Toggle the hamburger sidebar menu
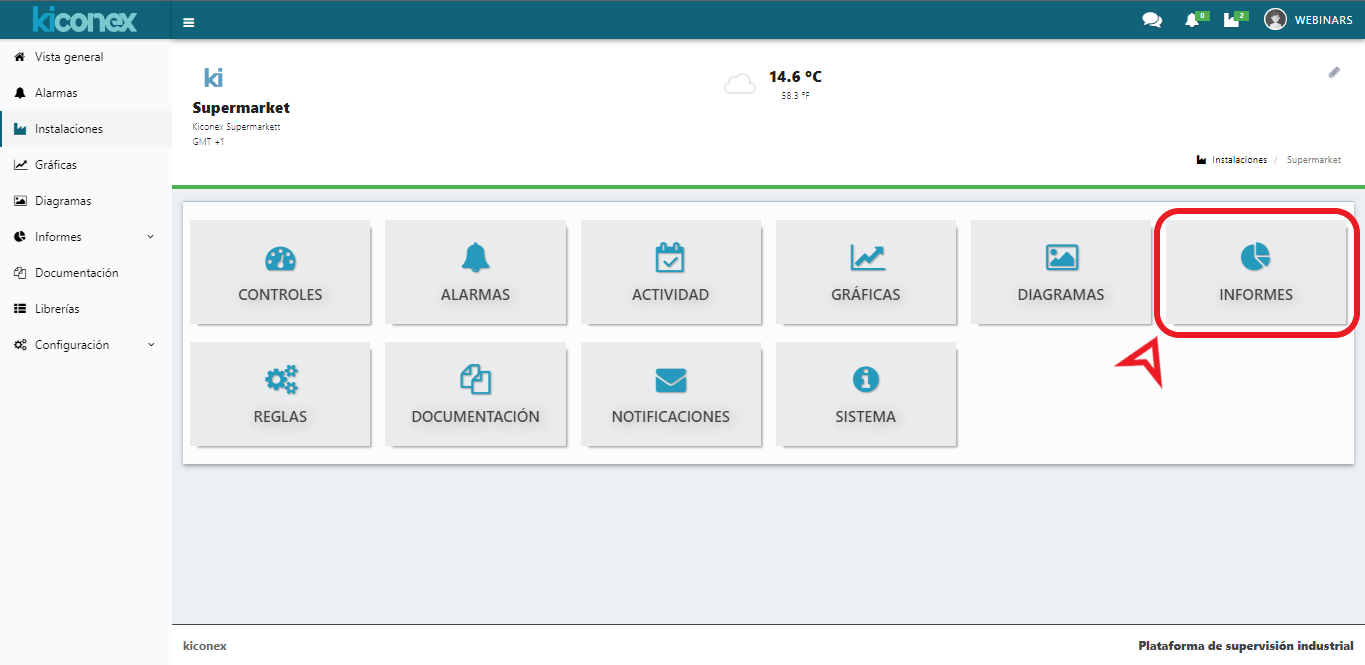The width and height of the screenshot is (1365, 665). 189,22
